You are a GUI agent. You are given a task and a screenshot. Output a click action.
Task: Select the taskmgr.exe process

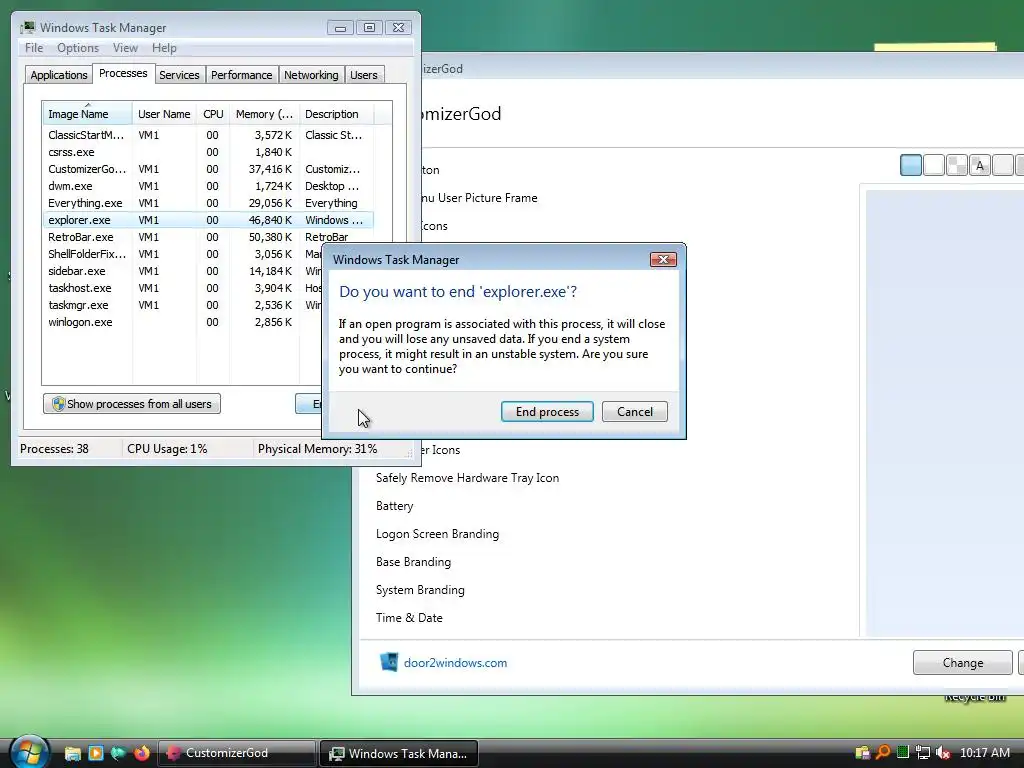point(182,305)
